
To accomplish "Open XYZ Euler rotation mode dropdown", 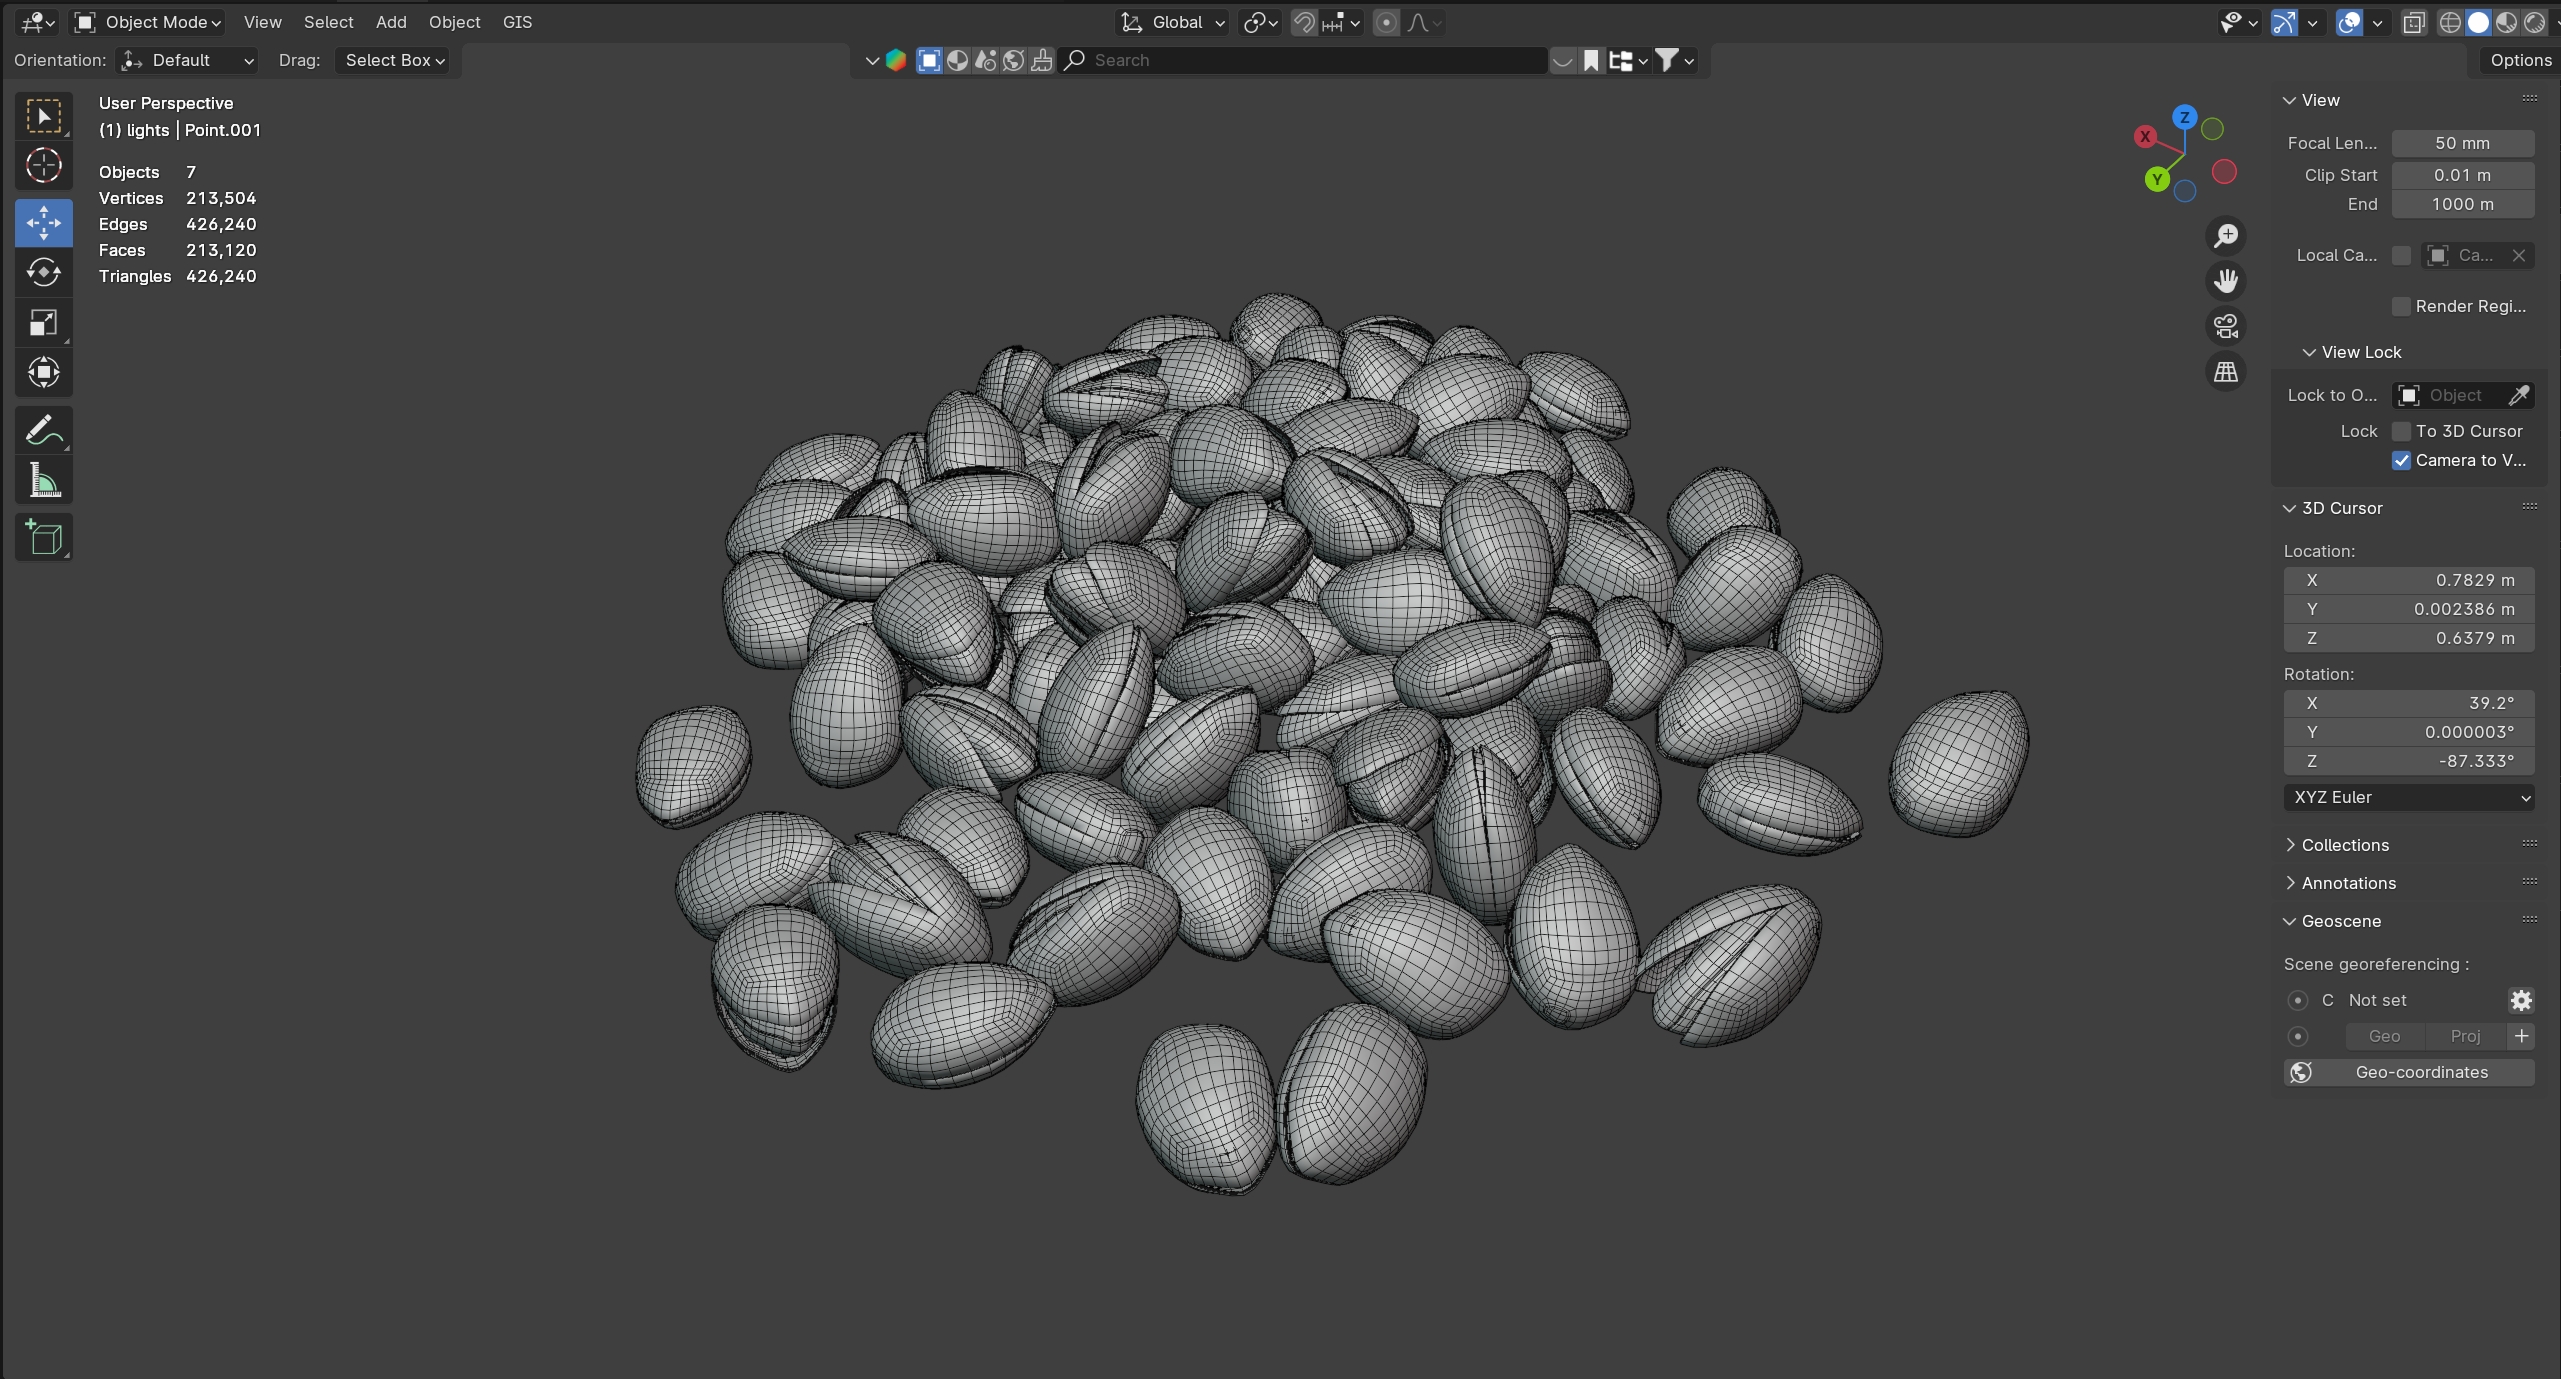I will pos(2408,797).
